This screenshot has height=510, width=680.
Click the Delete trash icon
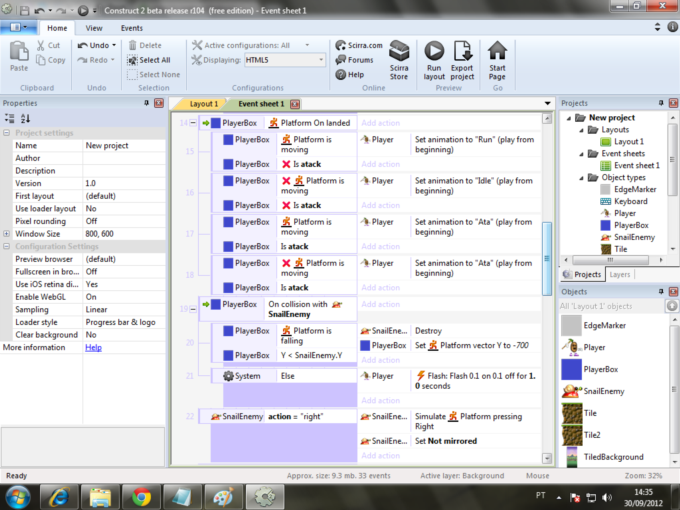click(133, 45)
